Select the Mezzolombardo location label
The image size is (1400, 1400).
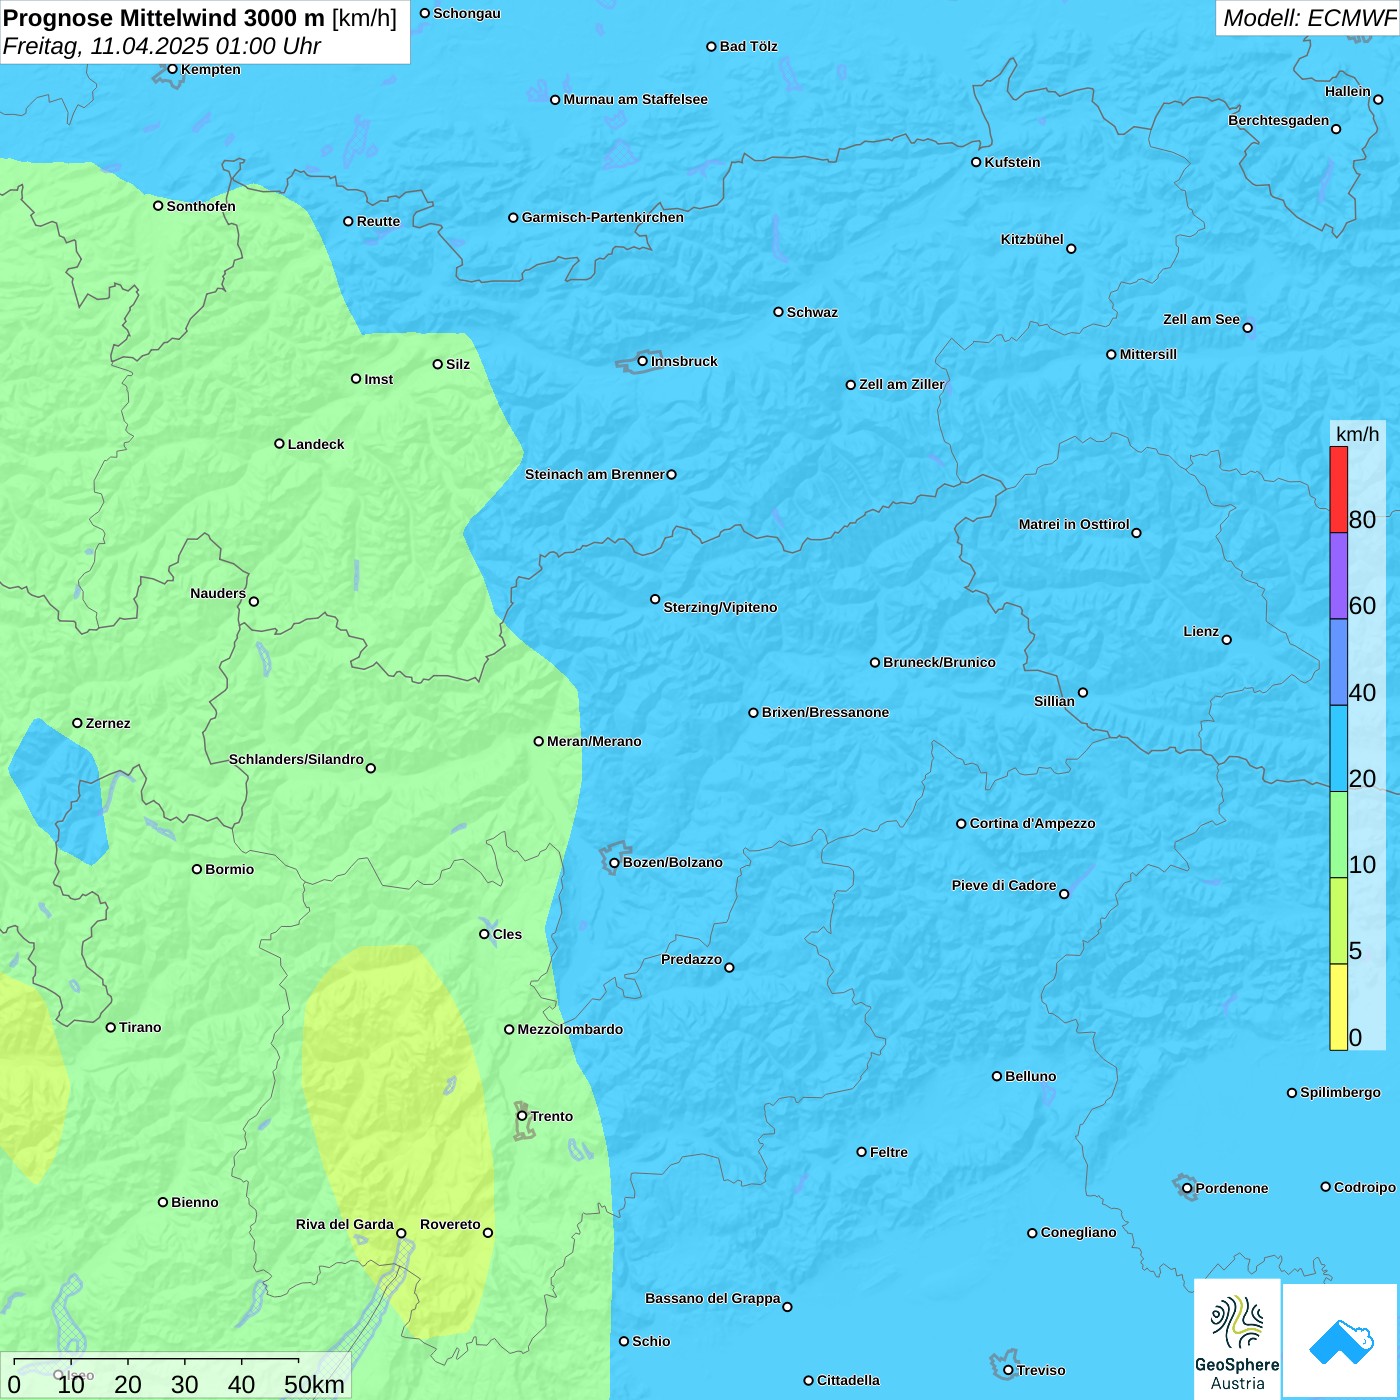(570, 1029)
